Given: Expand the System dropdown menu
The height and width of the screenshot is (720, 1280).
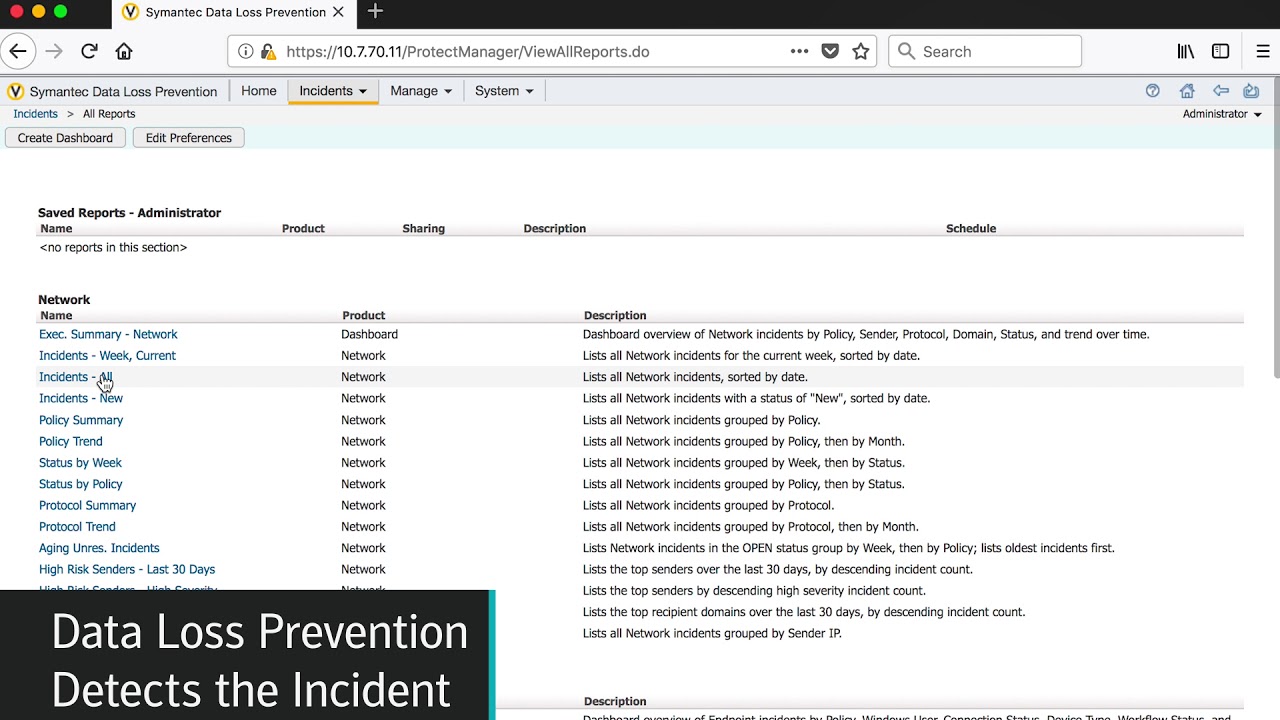Looking at the screenshot, I should [x=504, y=91].
